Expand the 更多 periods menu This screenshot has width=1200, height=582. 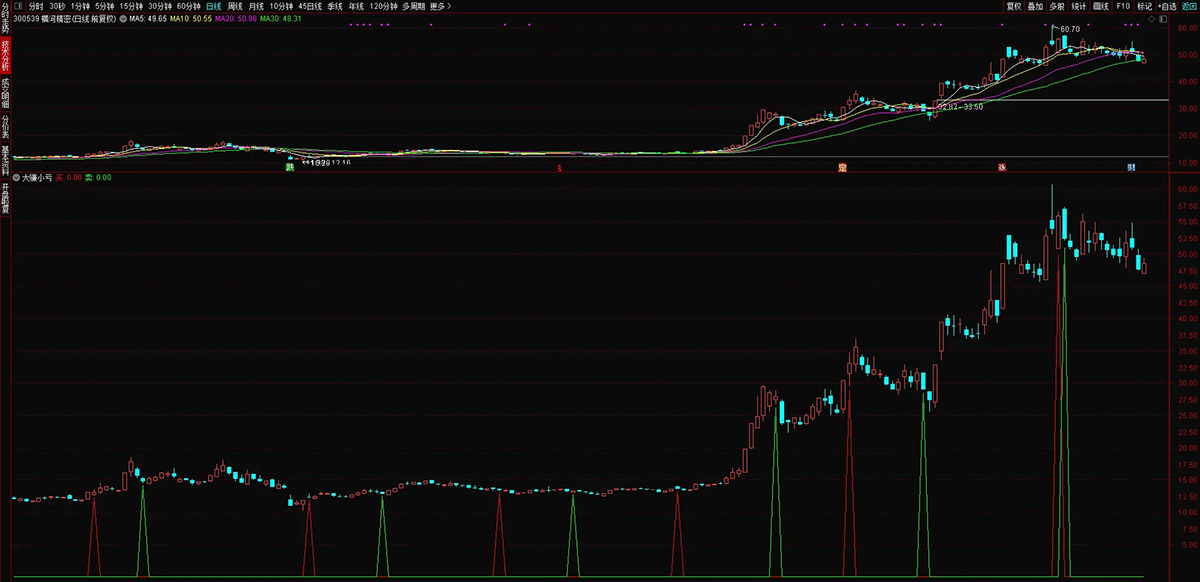coord(440,6)
